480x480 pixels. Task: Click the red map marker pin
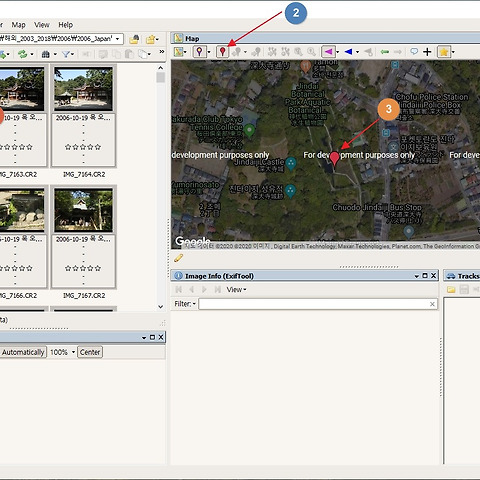coord(334,158)
